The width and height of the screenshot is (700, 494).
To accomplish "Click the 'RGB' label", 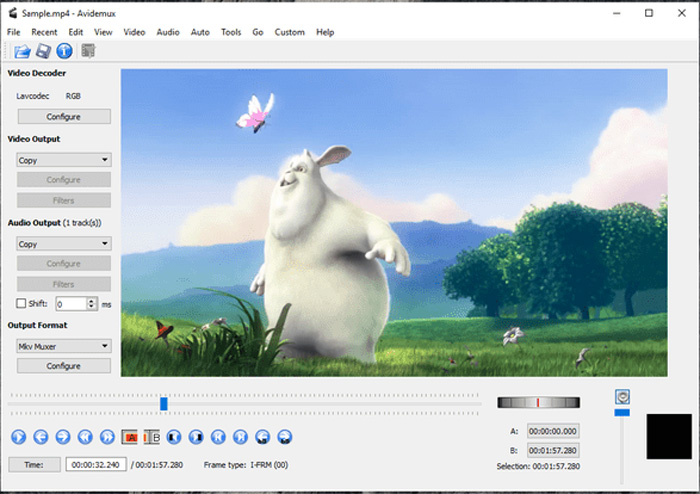I will click(73, 96).
